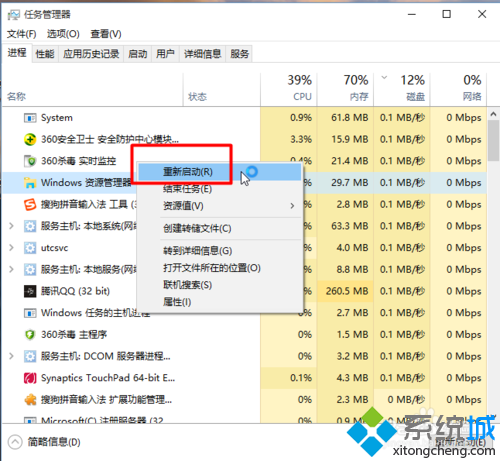Click the 服务主机: DCOM gear icon

(x=30, y=356)
